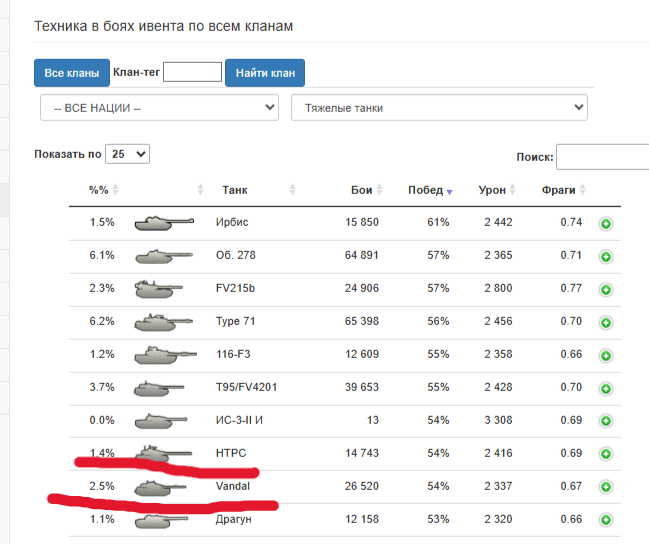Expand details for Драгун green plus
The width and height of the screenshot is (649, 544).
click(606, 520)
